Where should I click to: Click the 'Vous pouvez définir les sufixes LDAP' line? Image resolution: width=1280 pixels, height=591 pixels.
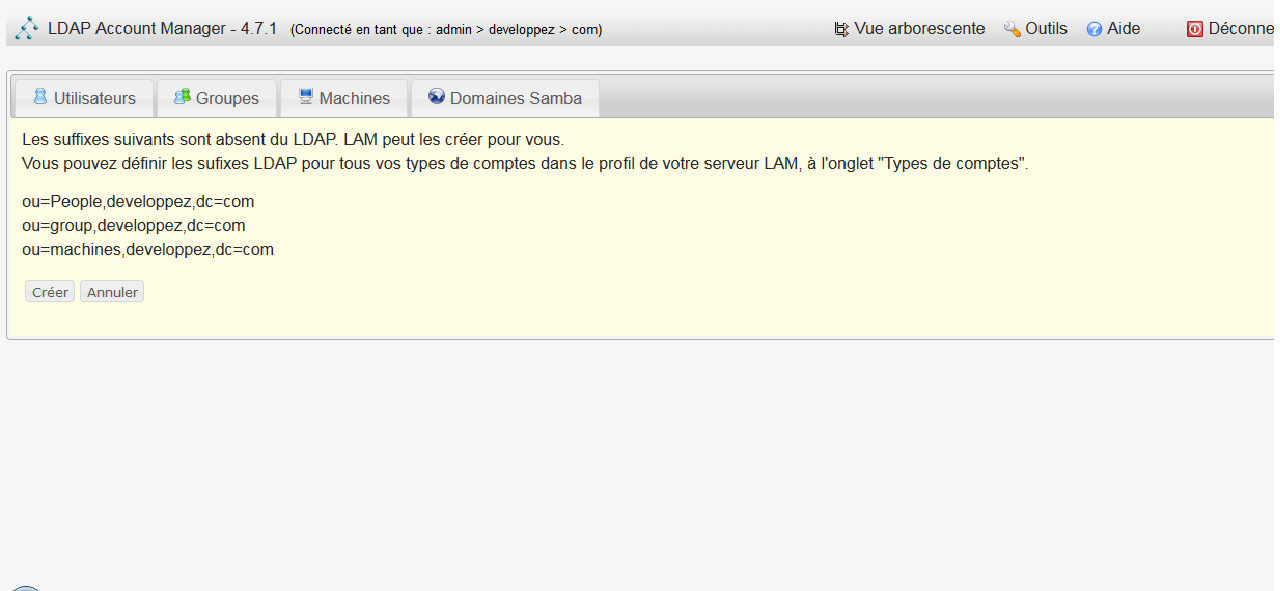(x=525, y=163)
